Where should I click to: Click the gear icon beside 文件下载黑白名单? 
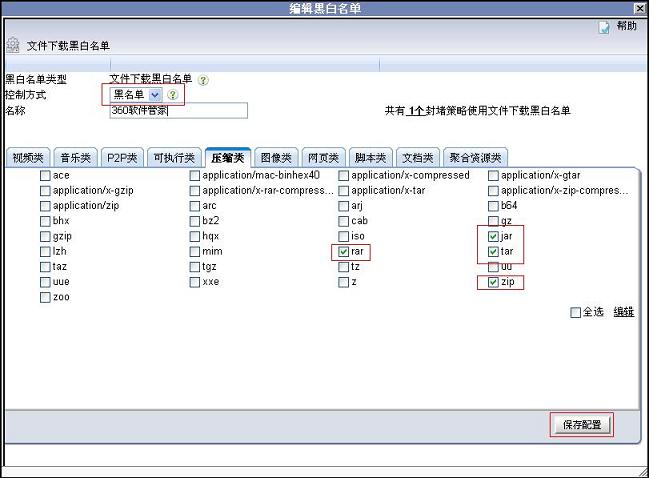coord(12,45)
